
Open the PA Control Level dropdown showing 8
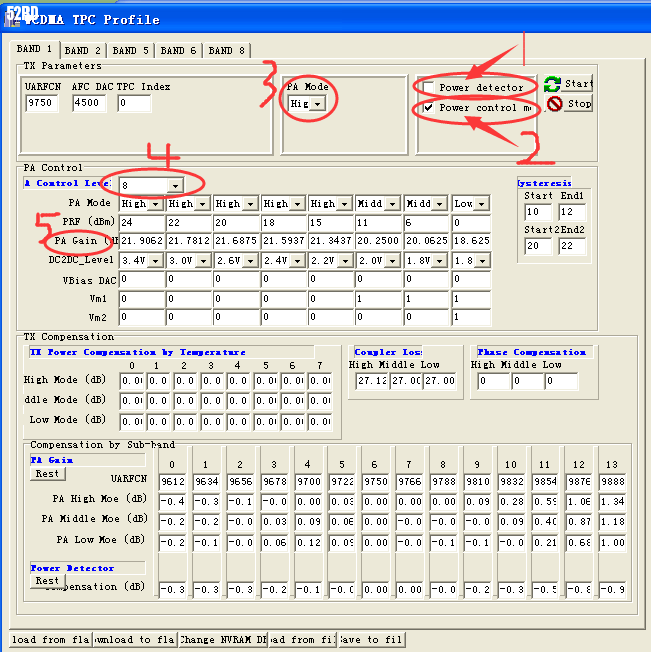[175, 185]
